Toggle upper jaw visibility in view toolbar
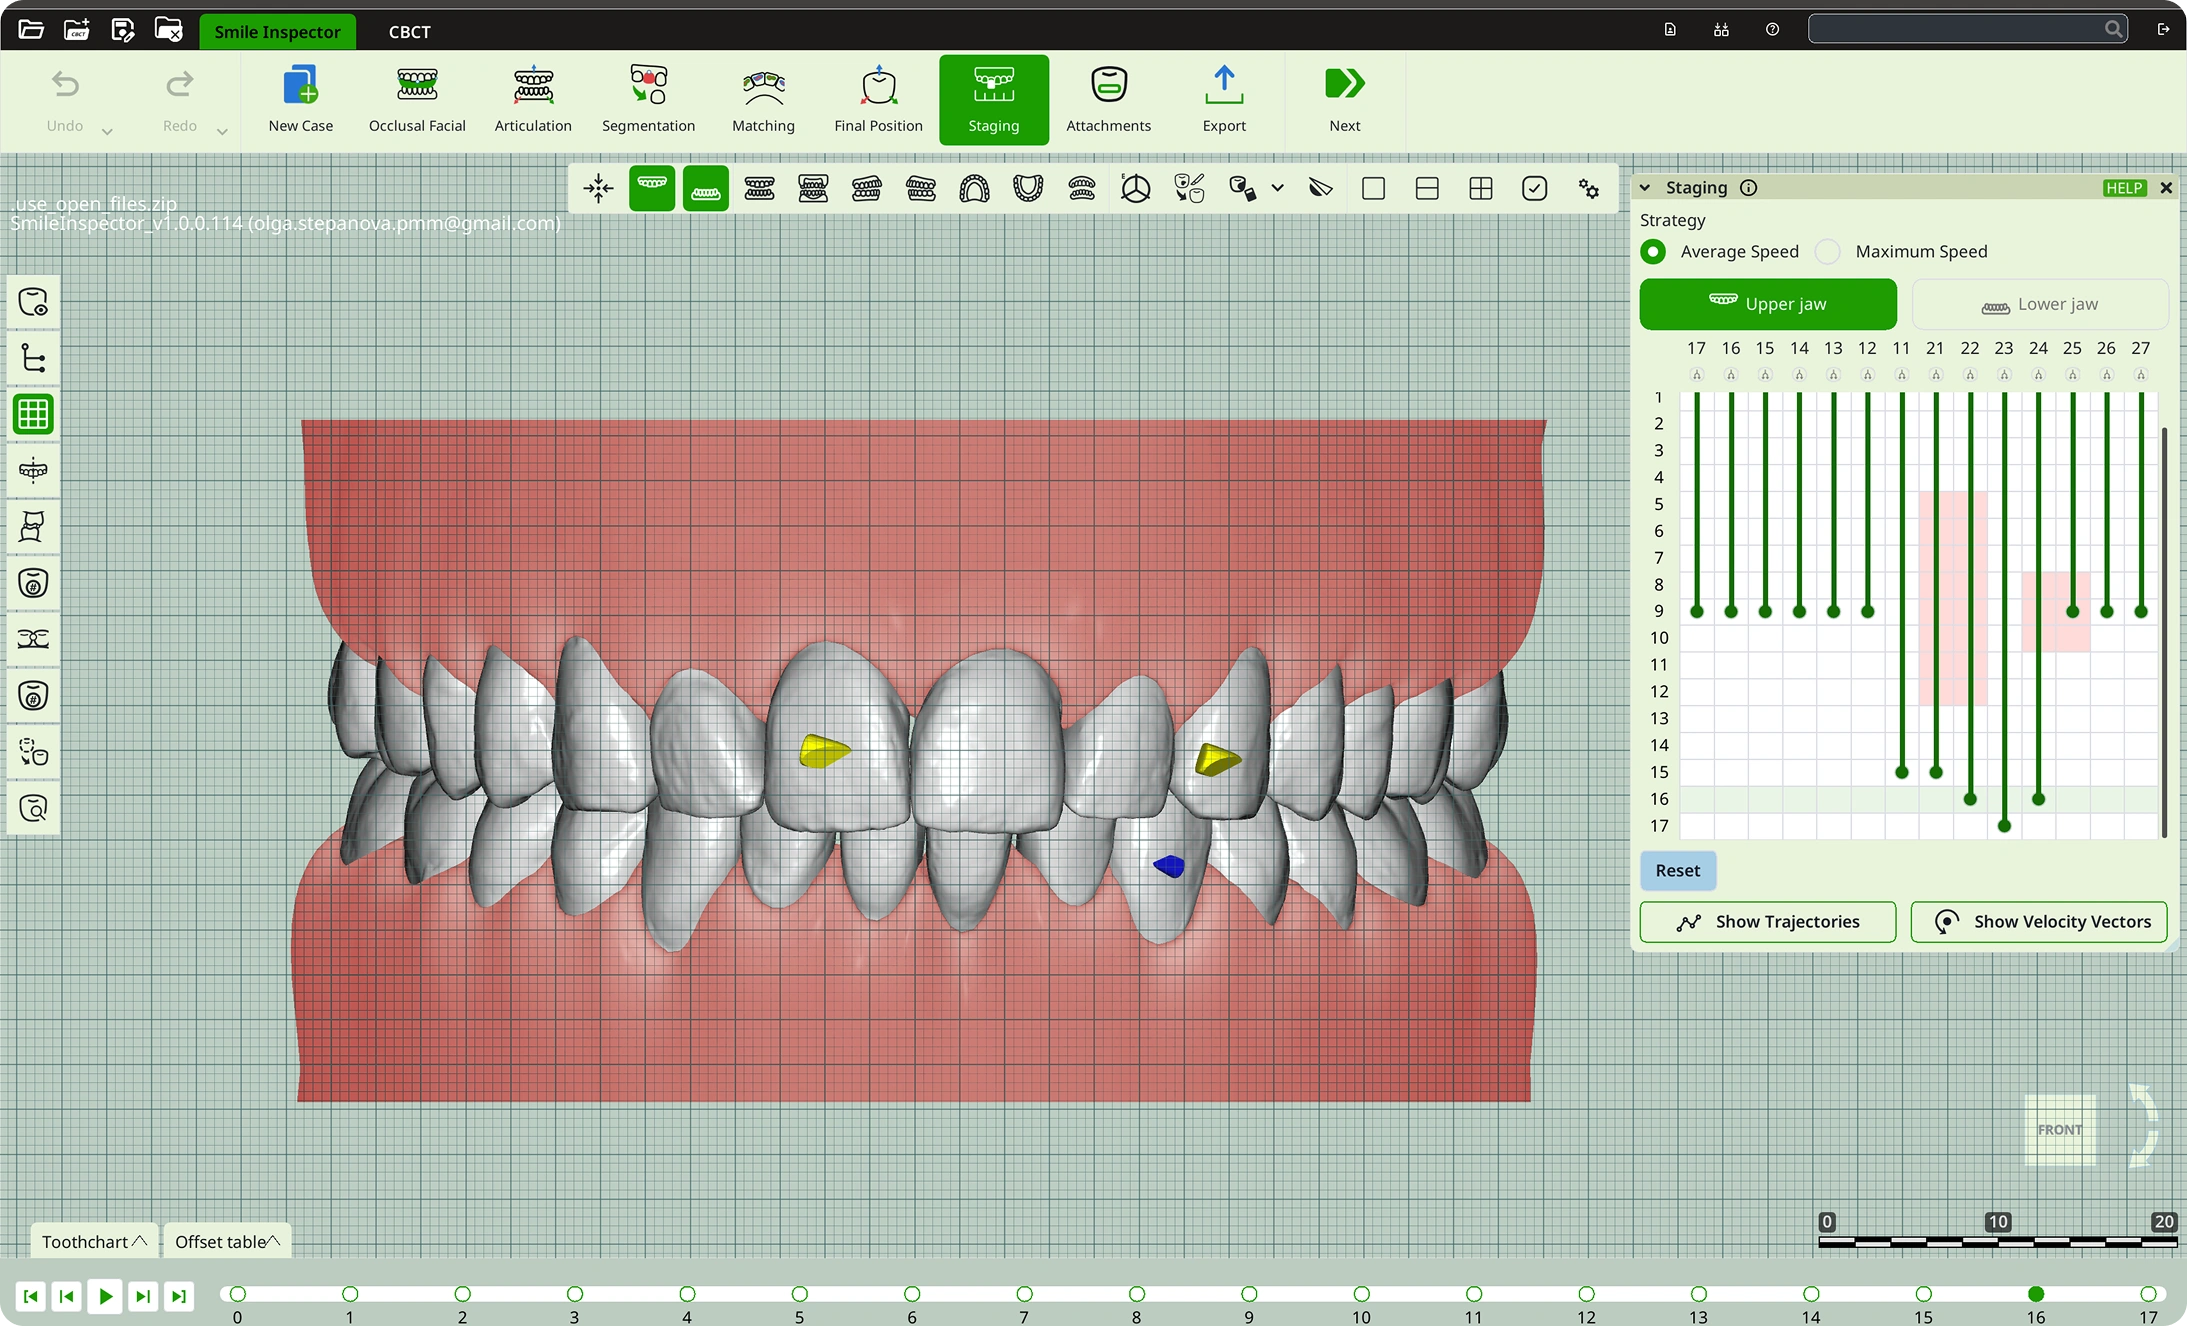Image resolution: width=2187 pixels, height=1326 pixels. coord(652,188)
